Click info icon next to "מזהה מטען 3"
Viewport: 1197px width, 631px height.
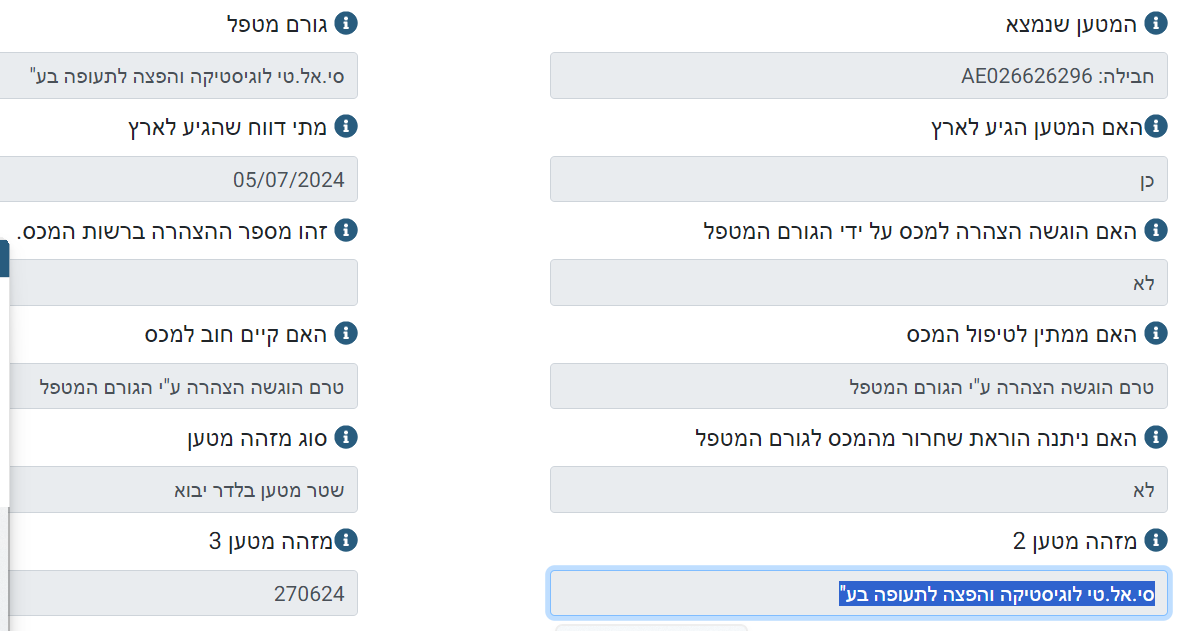click(346, 541)
